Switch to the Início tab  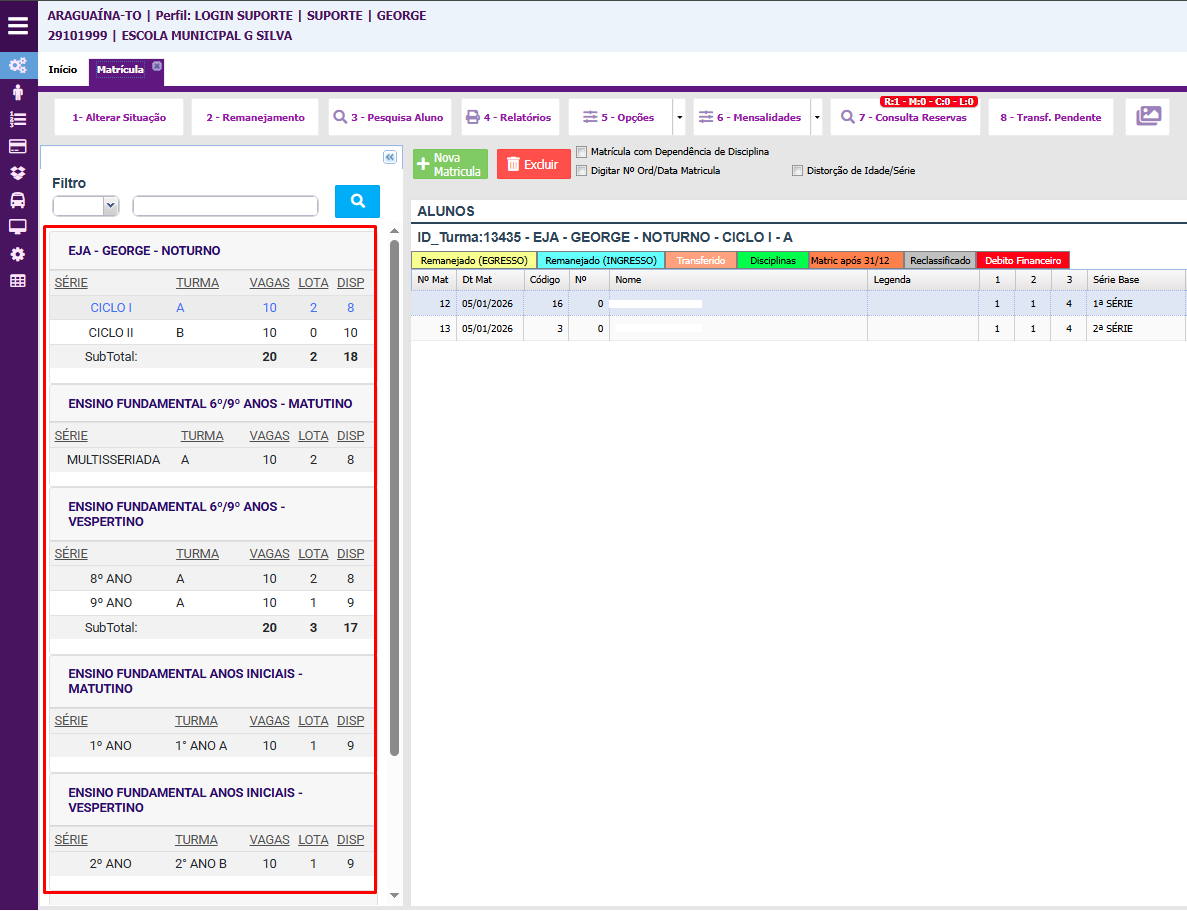(x=62, y=70)
